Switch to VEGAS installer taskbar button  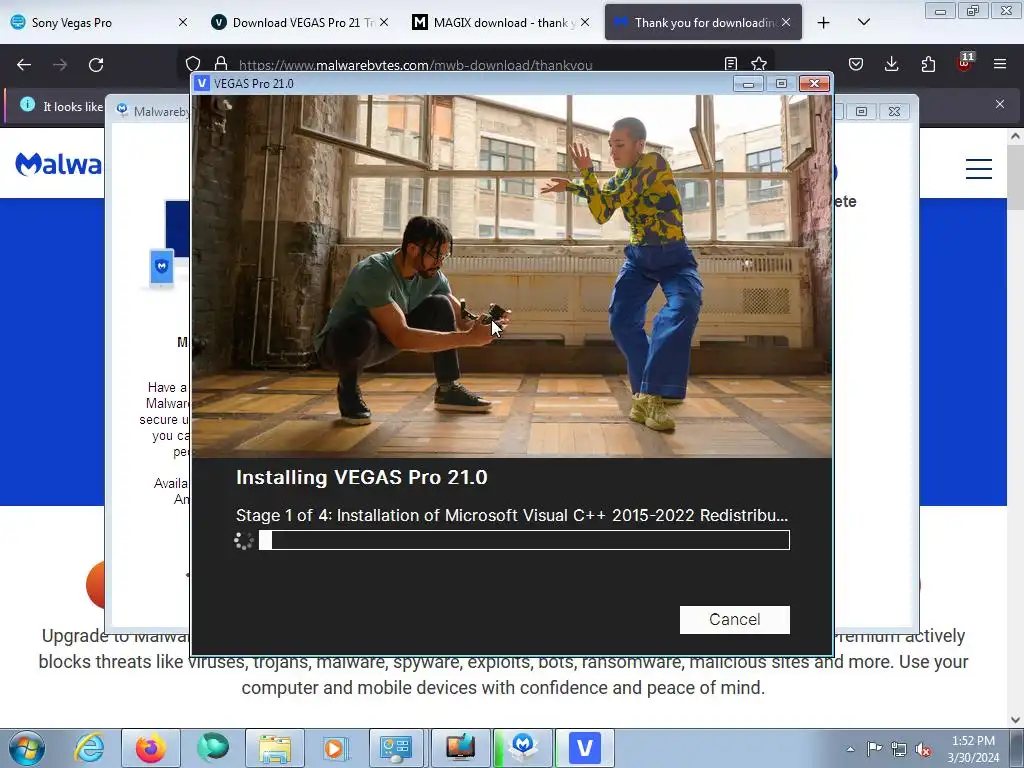coord(584,748)
